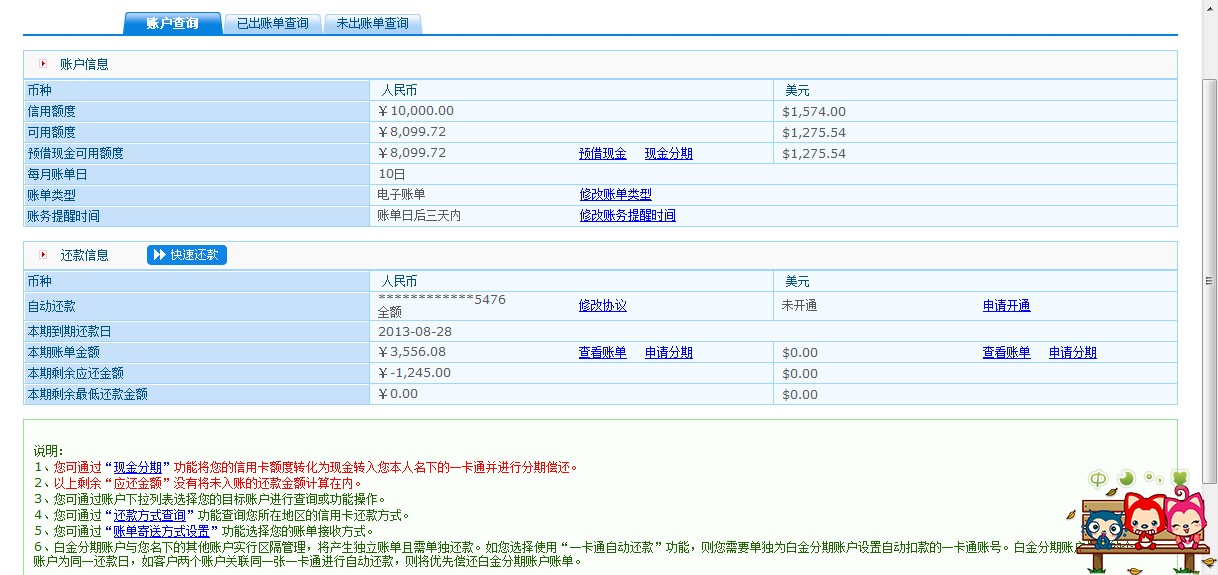Select the 未开通 status text
This screenshot has height=575, width=1218.
(x=799, y=306)
